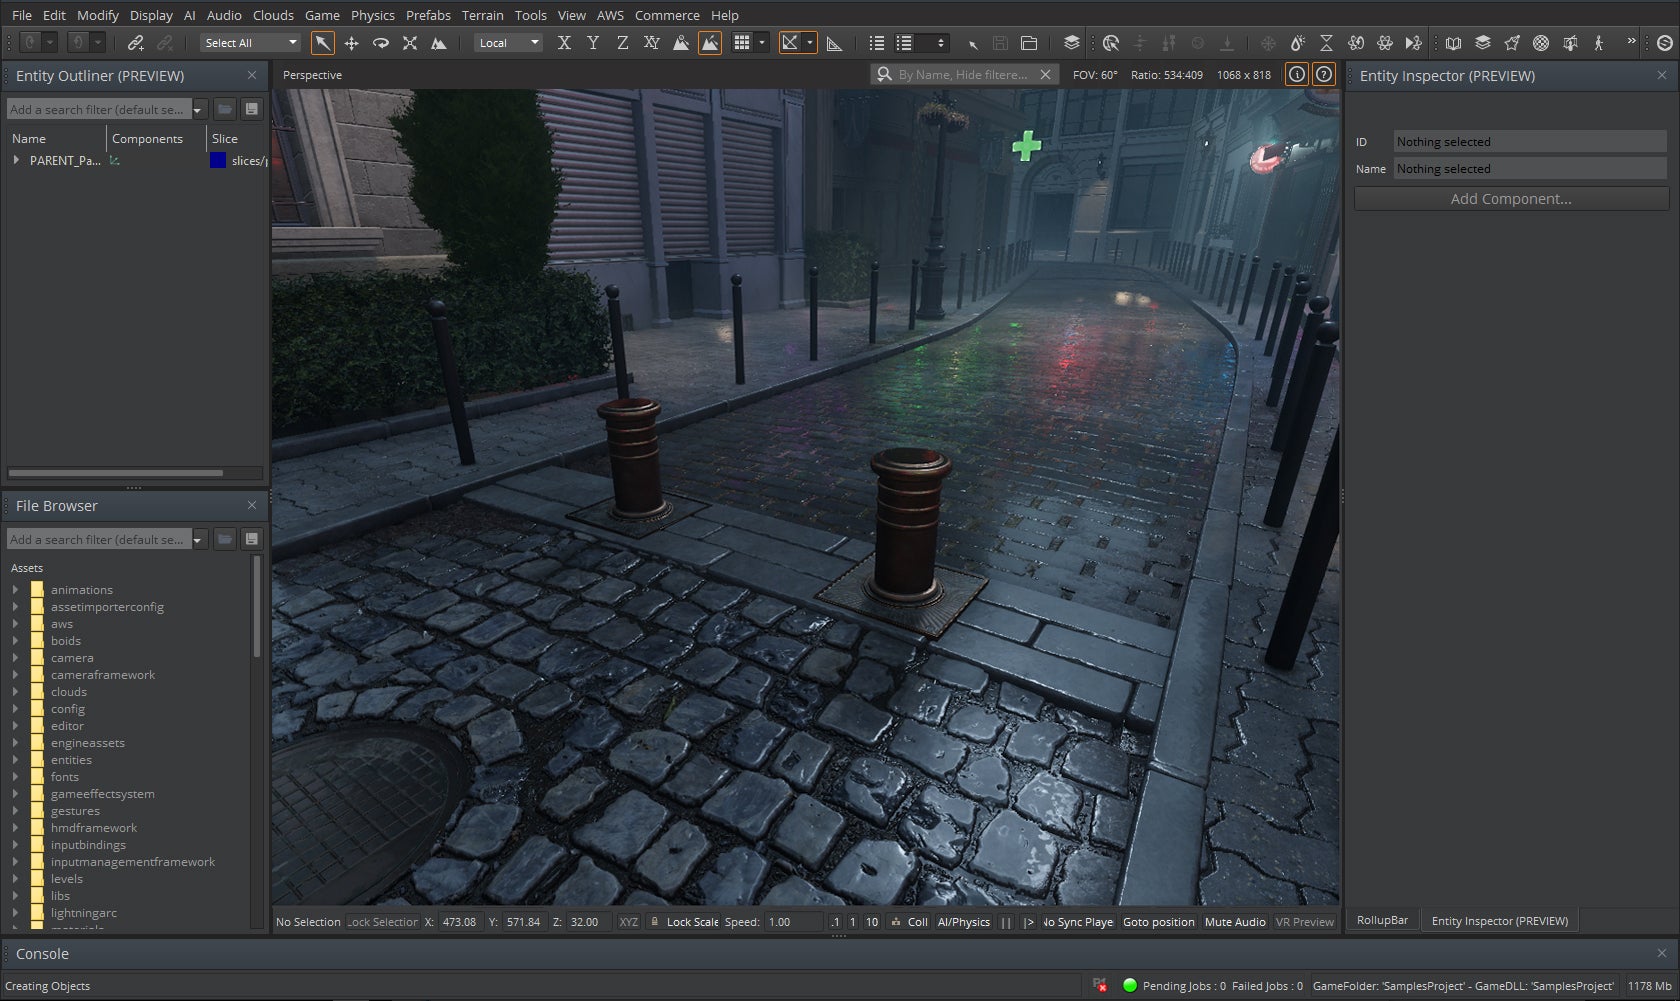1680x1001 pixels.
Task: Click the Add Component button
Action: [1510, 199]
